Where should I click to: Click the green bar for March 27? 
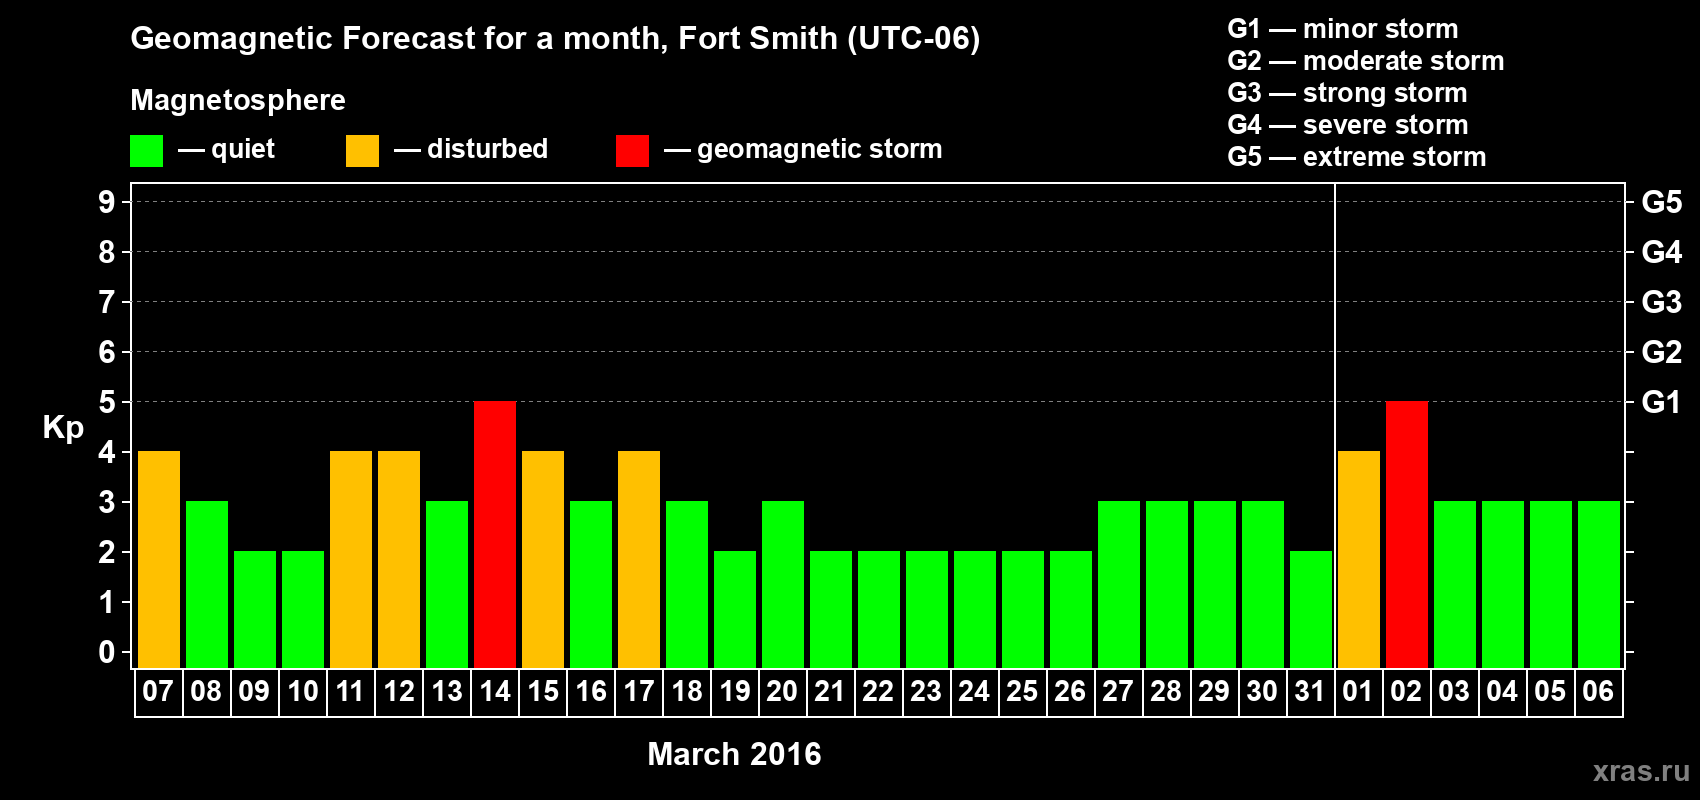pos(1119,584)
